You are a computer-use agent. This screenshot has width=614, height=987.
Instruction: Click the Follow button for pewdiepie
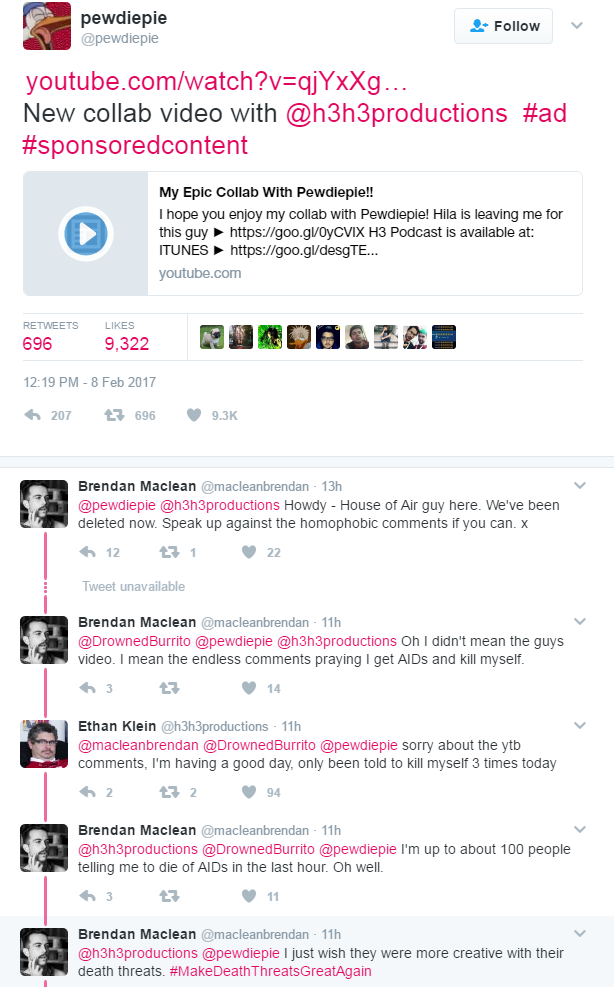503,26
